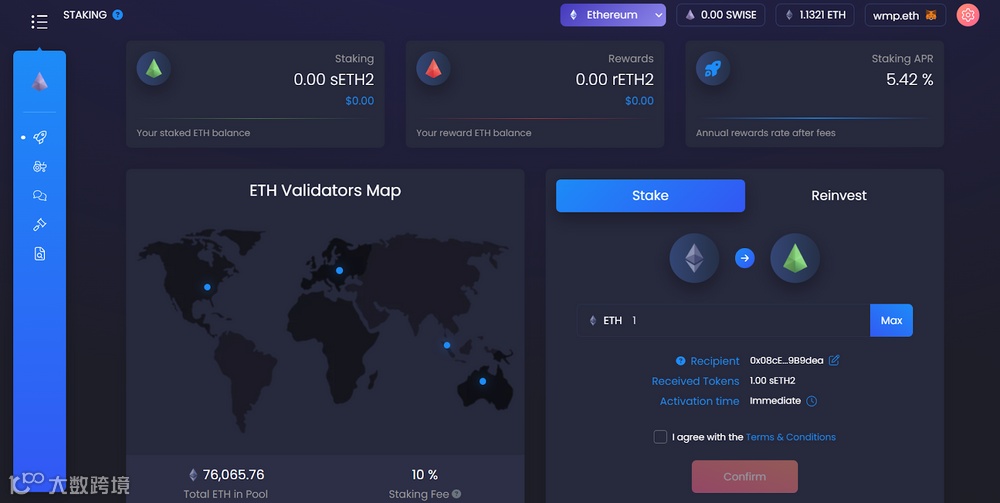Click the STAKING help question-mark icon
This screenshot has width=1000, height=503.
[x=118, y=15]
